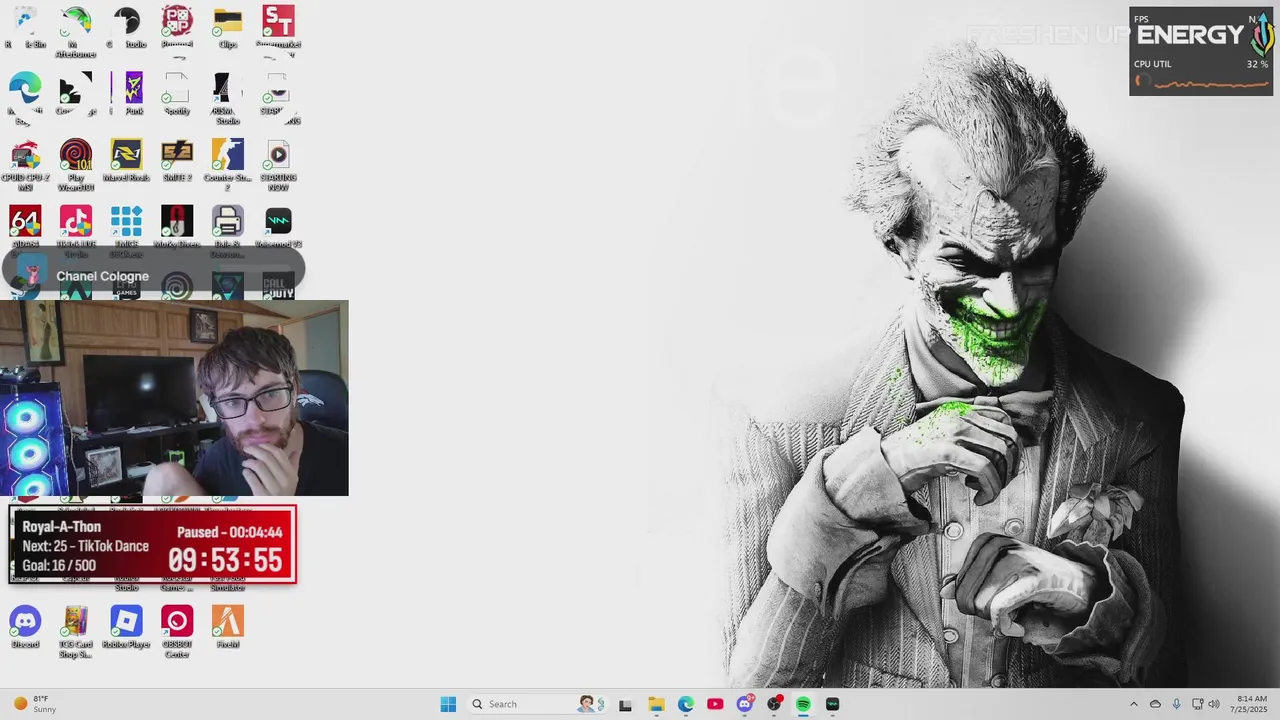This screenshot has height=720, width=1280.
Task: Open Roblox Player desktop icon
Action: point(126,628)
